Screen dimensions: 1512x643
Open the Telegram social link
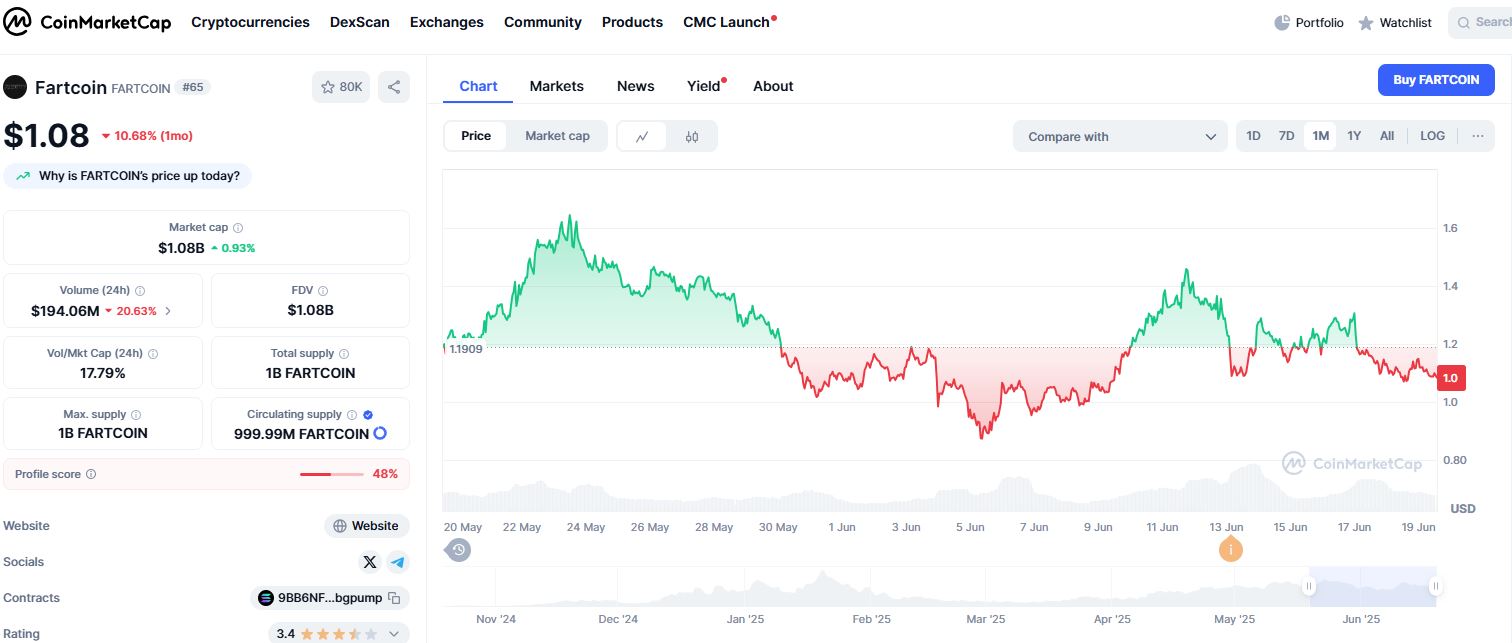pyautogui.click(x=398, y=562)
